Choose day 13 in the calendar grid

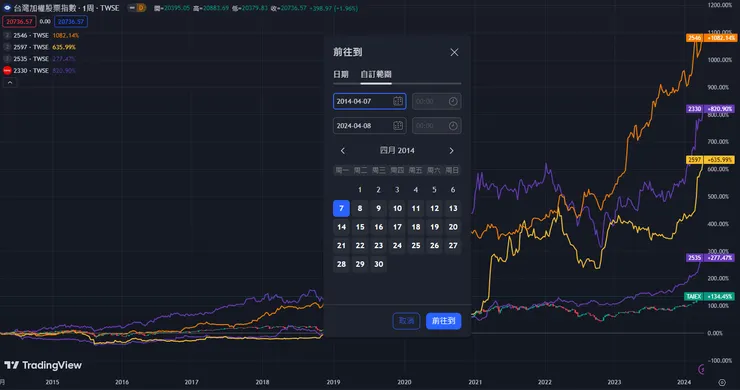point(453,208)
